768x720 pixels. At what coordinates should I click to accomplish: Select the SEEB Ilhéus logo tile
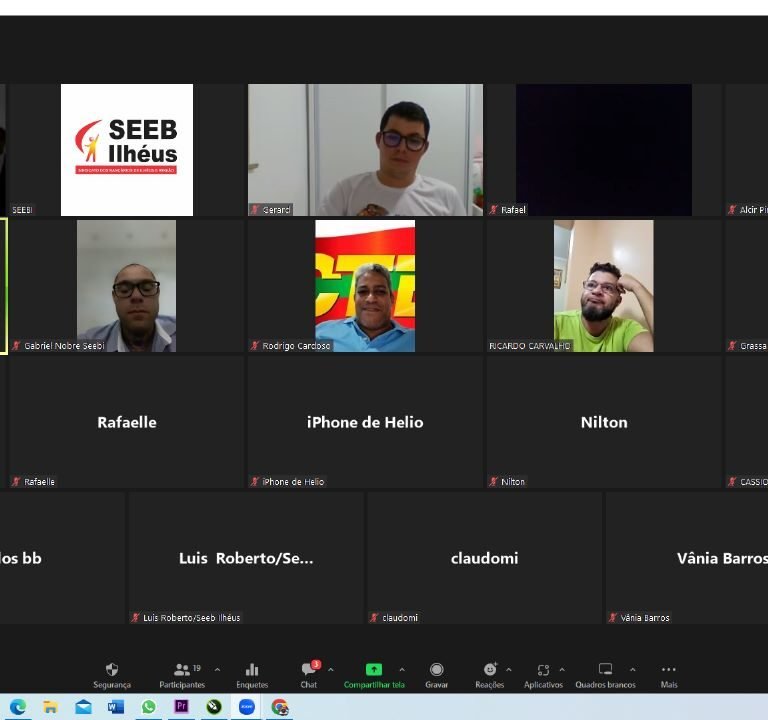[127, 150]
